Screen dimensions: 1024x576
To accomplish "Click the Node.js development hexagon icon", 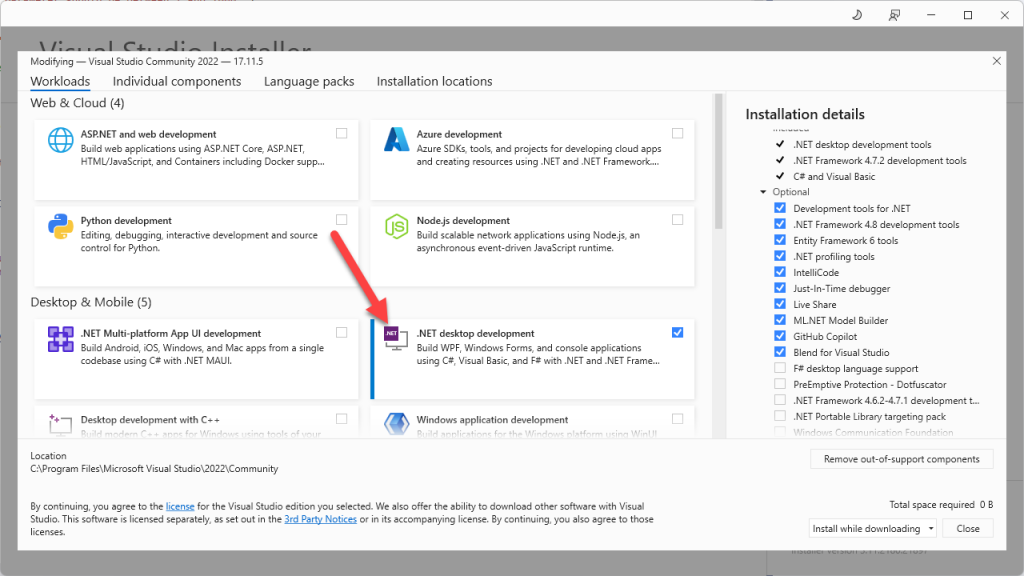I will click(396, 227).
